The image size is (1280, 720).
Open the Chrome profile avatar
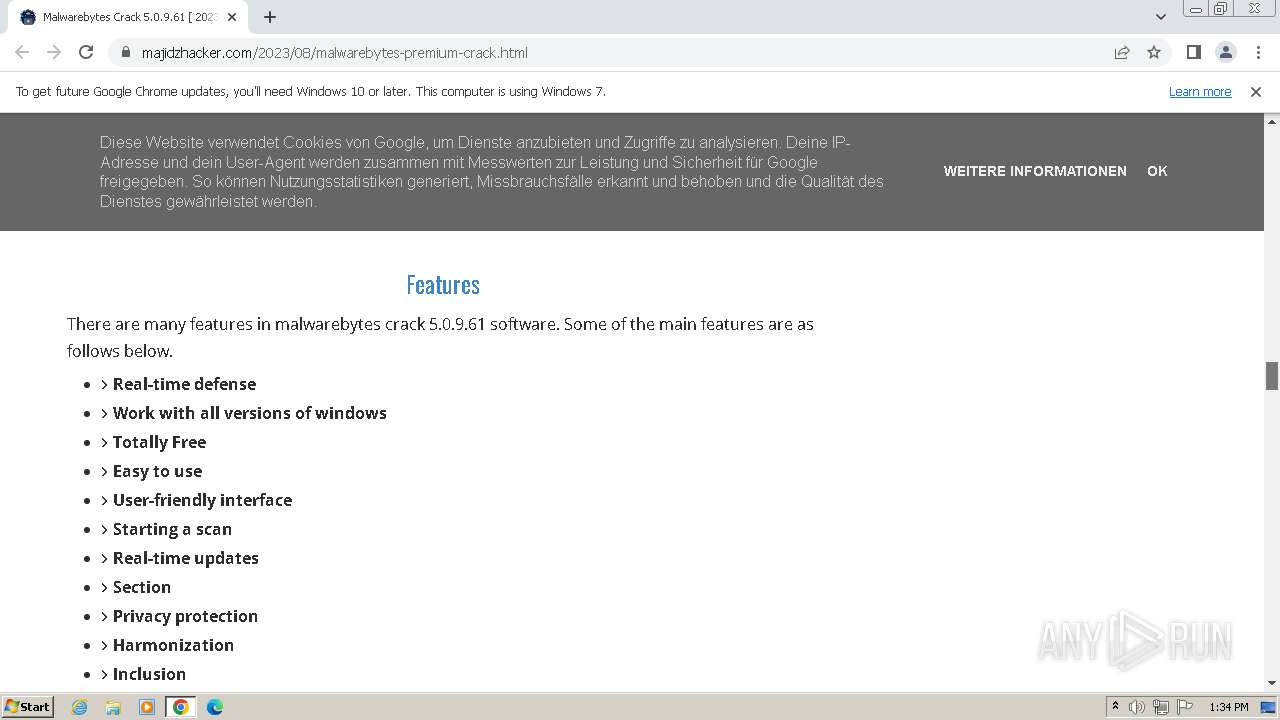[x=1225, y=52]
